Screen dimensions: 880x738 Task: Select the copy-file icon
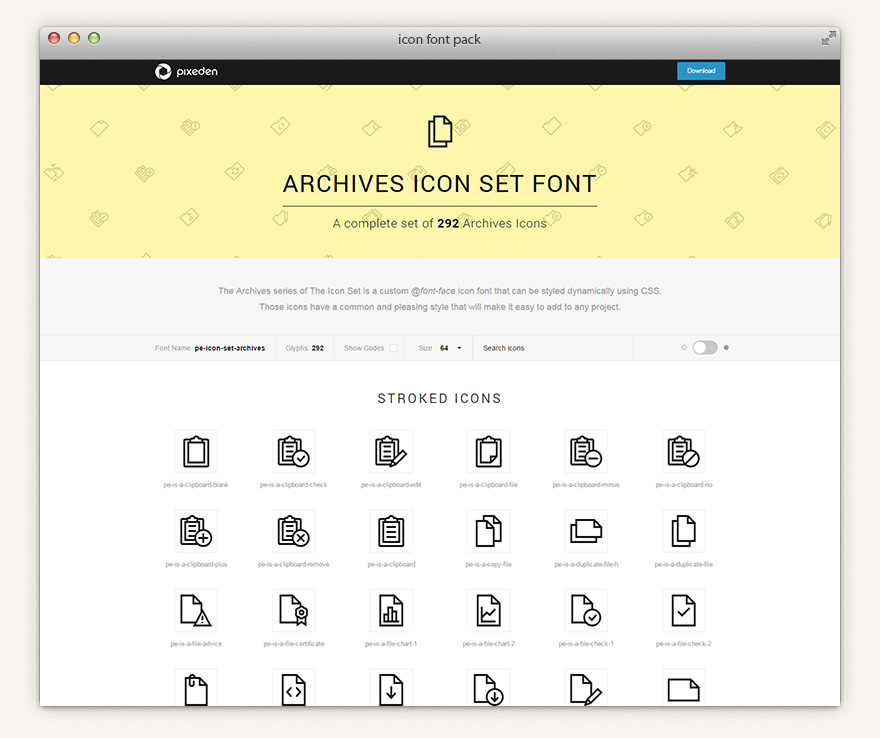(489, 531)
